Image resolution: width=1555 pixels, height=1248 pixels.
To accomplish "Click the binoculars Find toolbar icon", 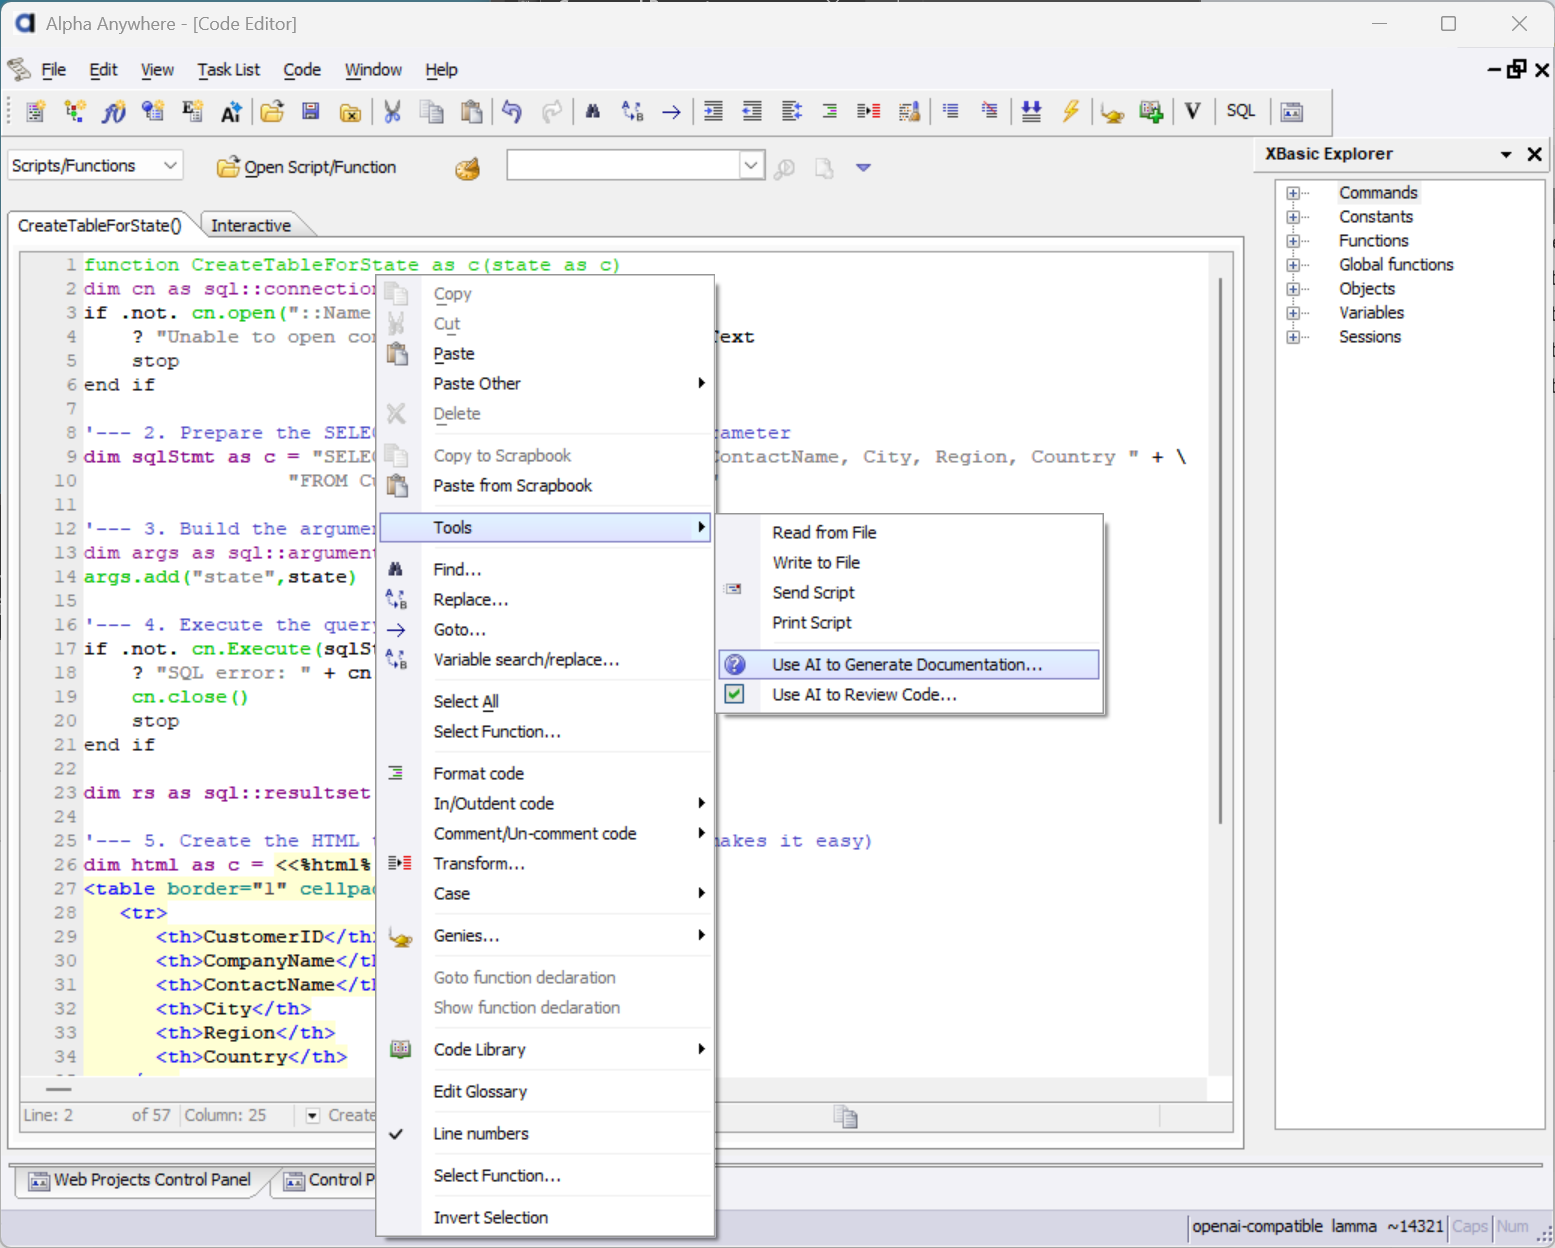I will [593, 111].
